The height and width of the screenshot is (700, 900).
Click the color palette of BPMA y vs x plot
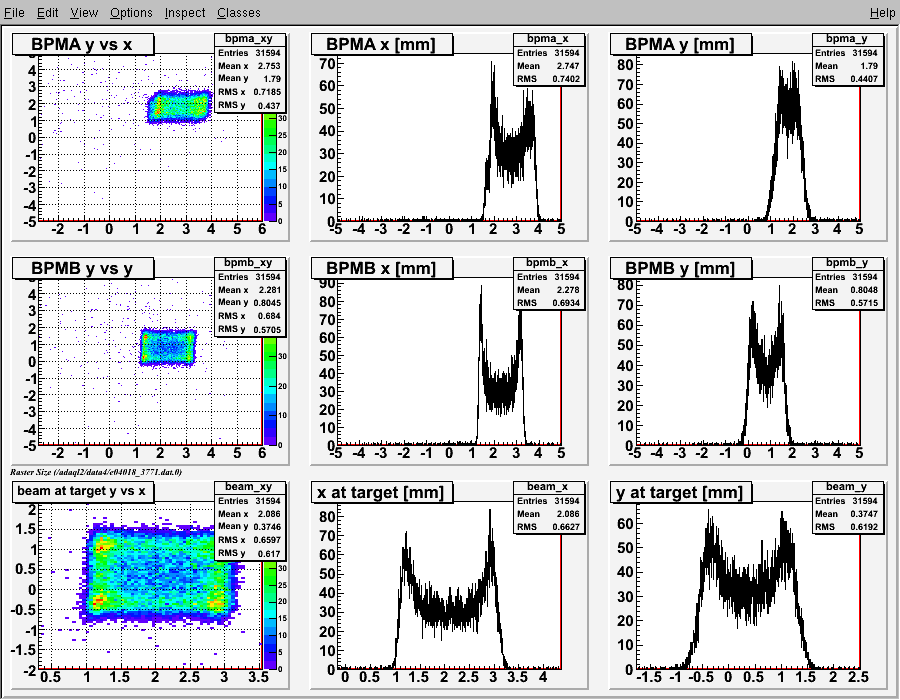click(x=270, y=166)
